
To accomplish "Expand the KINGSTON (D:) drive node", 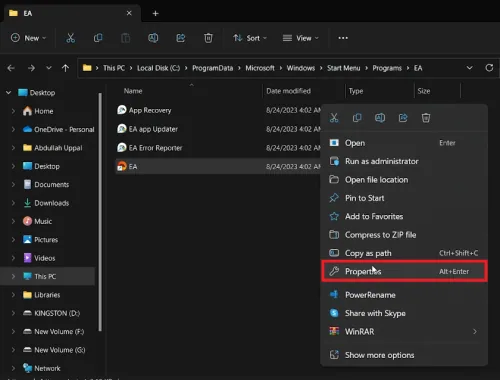I will click(x=13, y=313).
